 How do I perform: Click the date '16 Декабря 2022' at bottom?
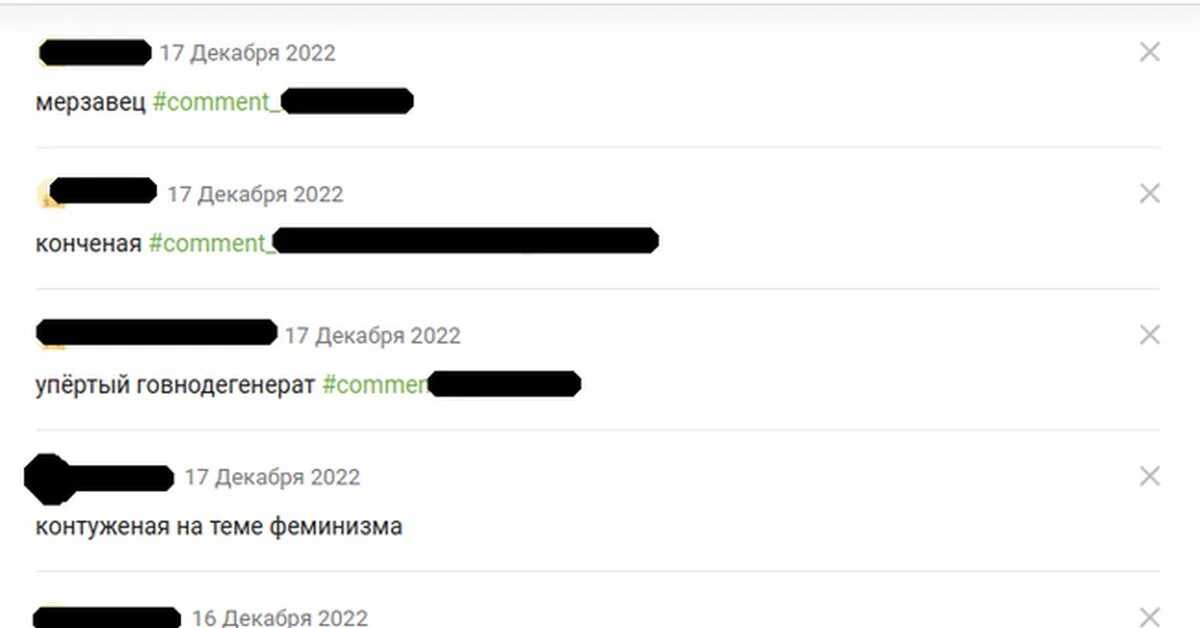(x=280, y=618)
